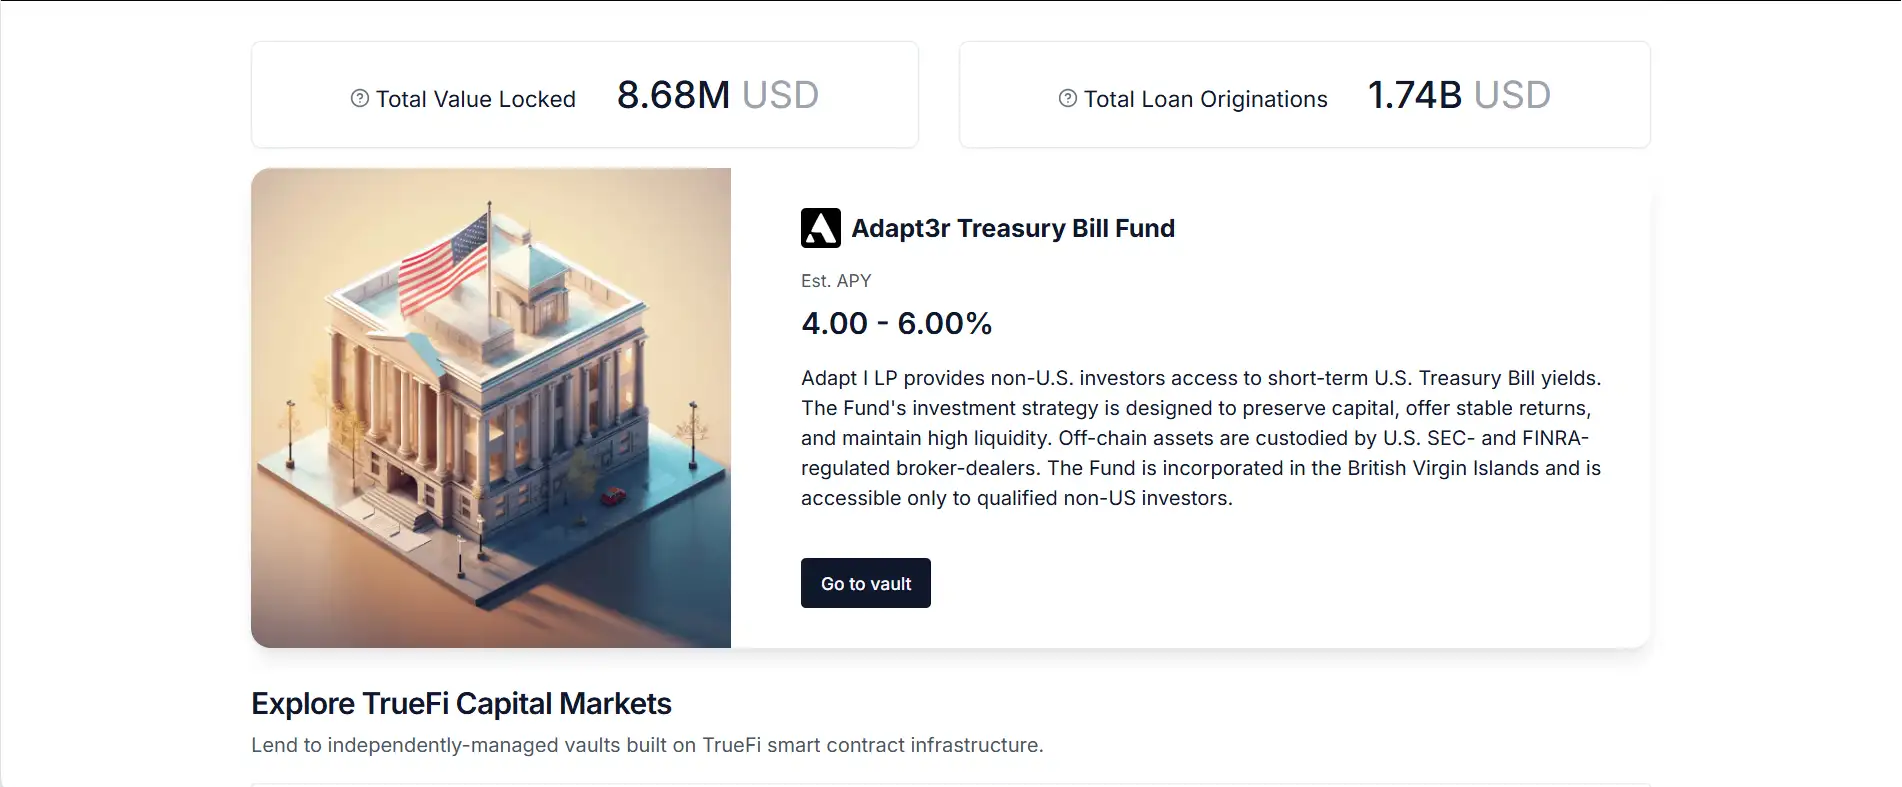The height and width of the screenshot is (787, 1902).
Task: Click the help icon beside Total Value Locked
Action: (360, 98)
